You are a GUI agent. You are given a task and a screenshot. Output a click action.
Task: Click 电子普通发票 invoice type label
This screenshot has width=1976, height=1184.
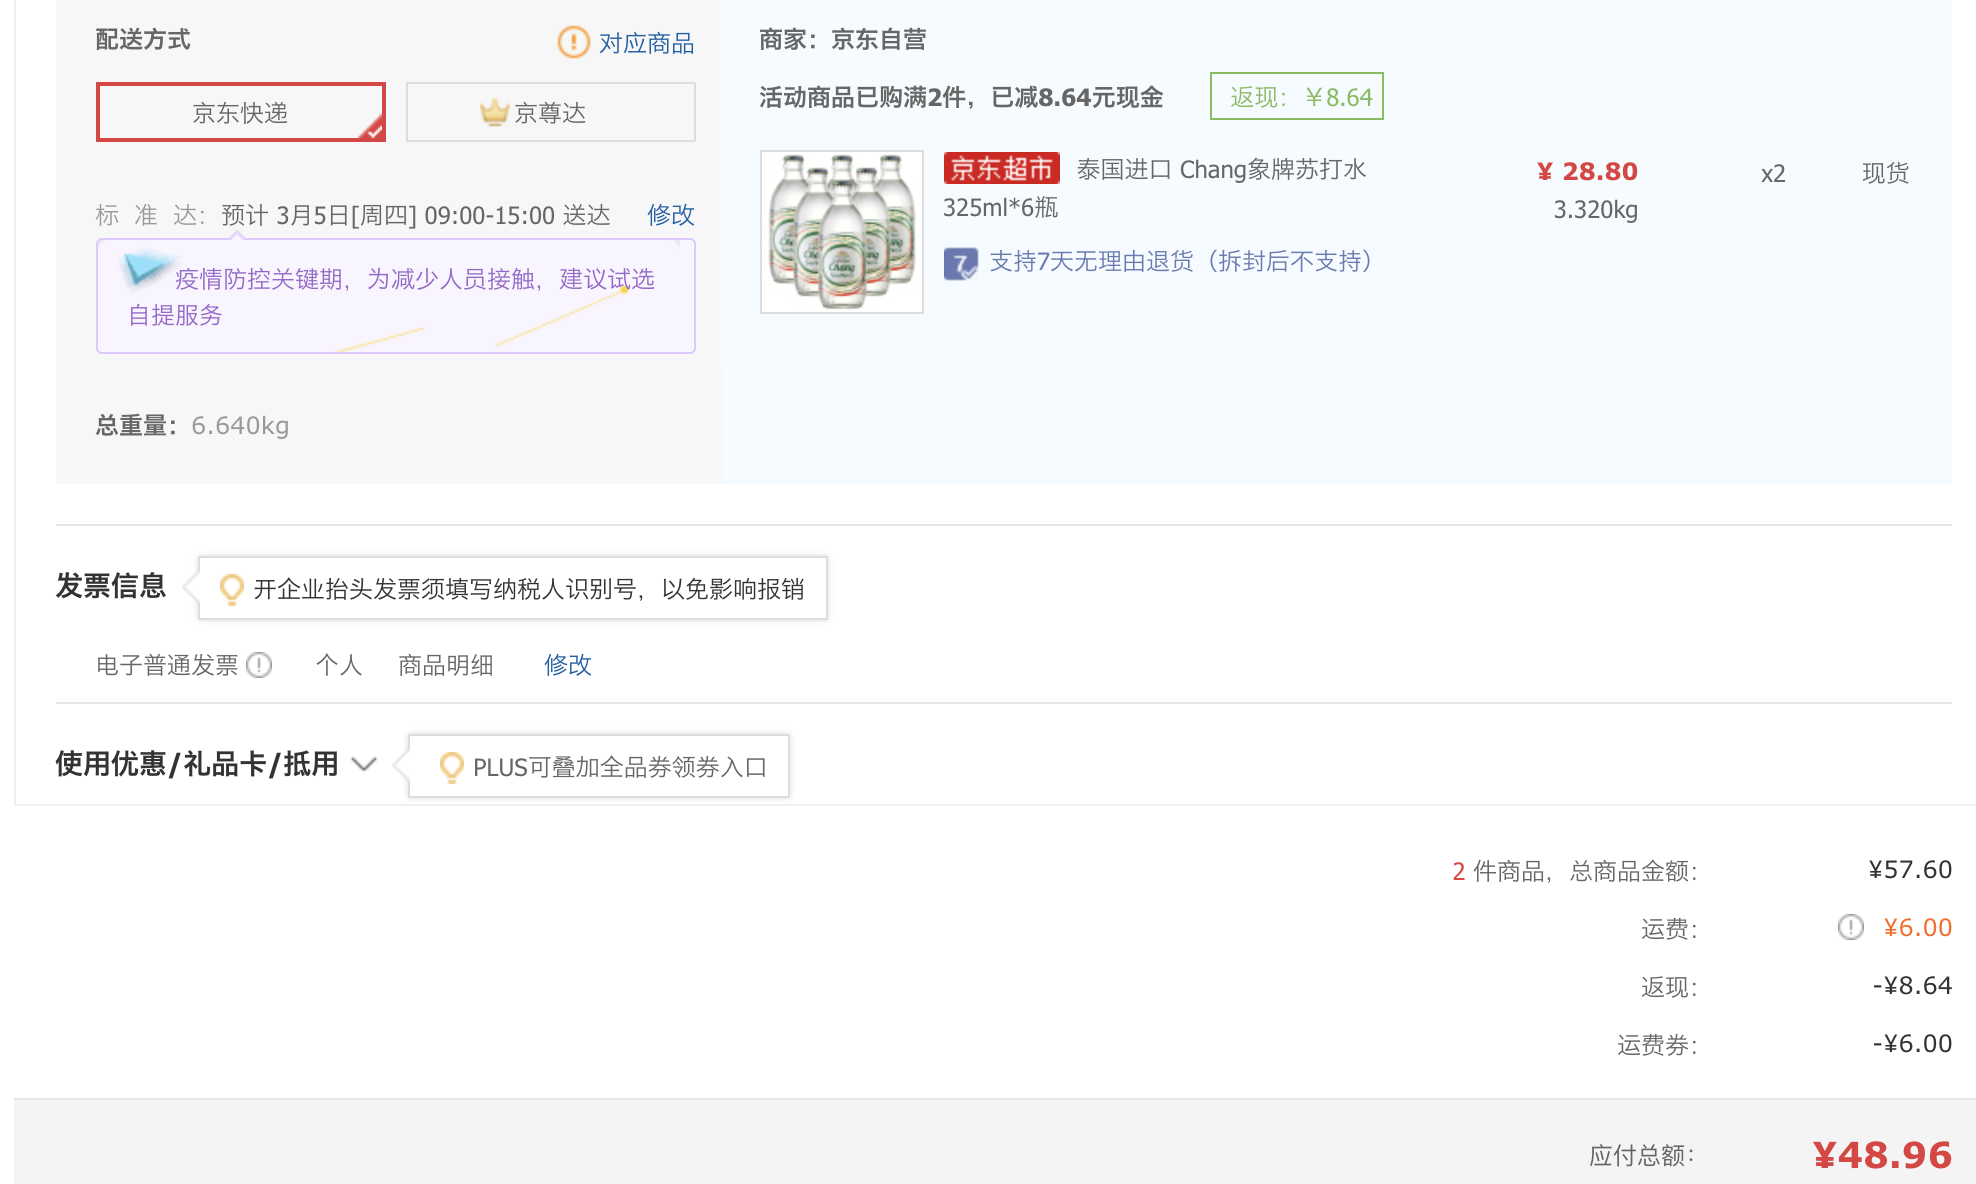click(x=167, y=665)
